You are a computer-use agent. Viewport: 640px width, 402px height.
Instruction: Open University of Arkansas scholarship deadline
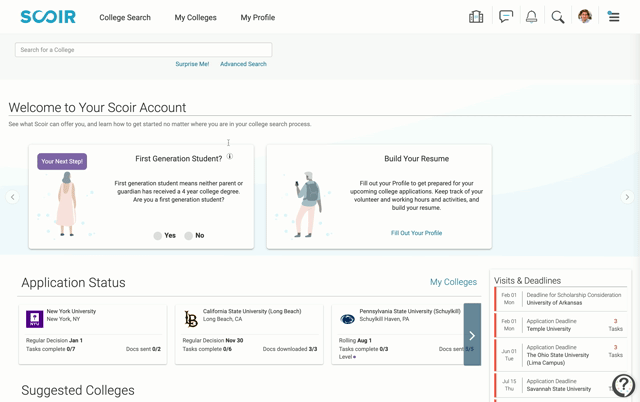click(561, 299)
